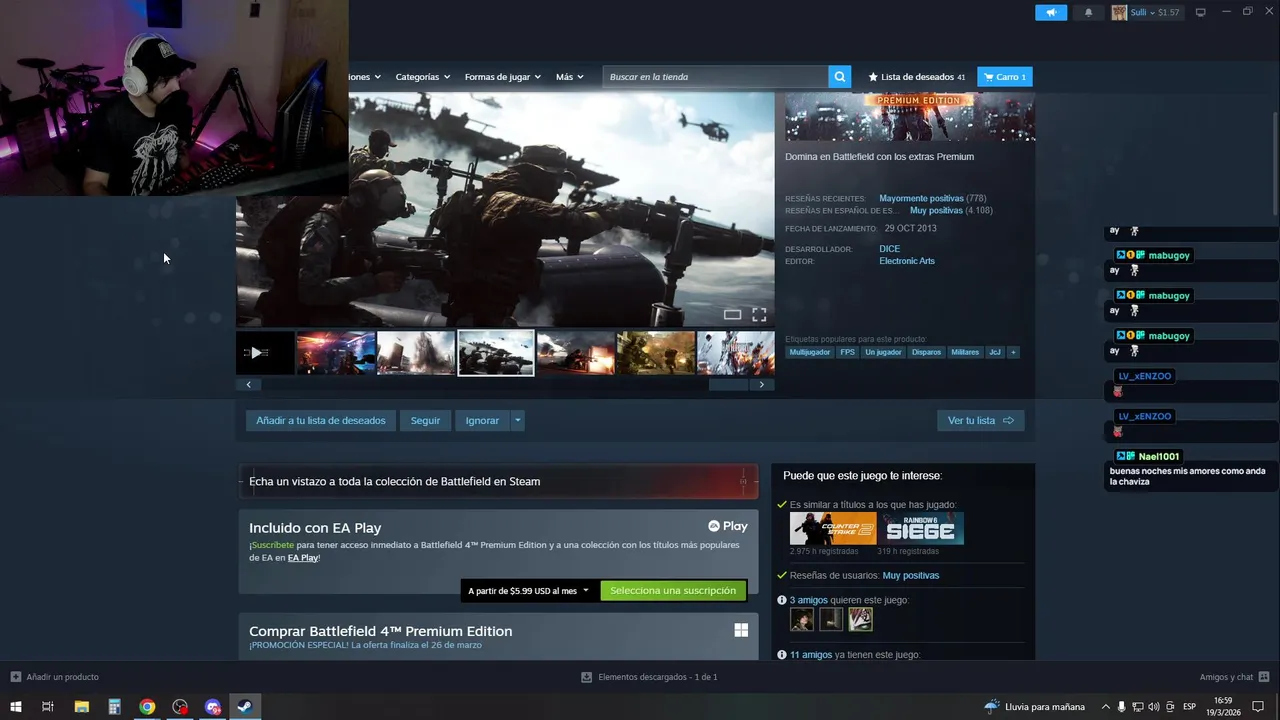
Task: Open the Formas de jugar menu
Action: (502, 77)
